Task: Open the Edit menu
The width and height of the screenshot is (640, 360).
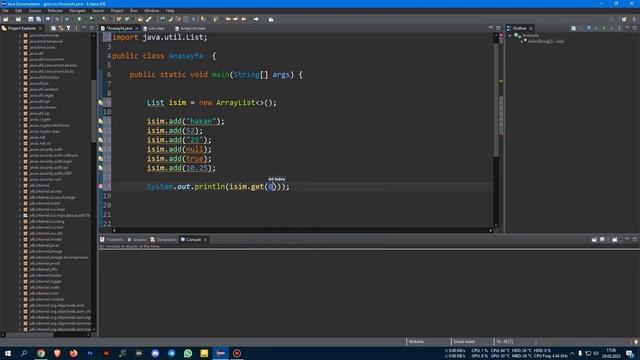Action: point(18,11)
